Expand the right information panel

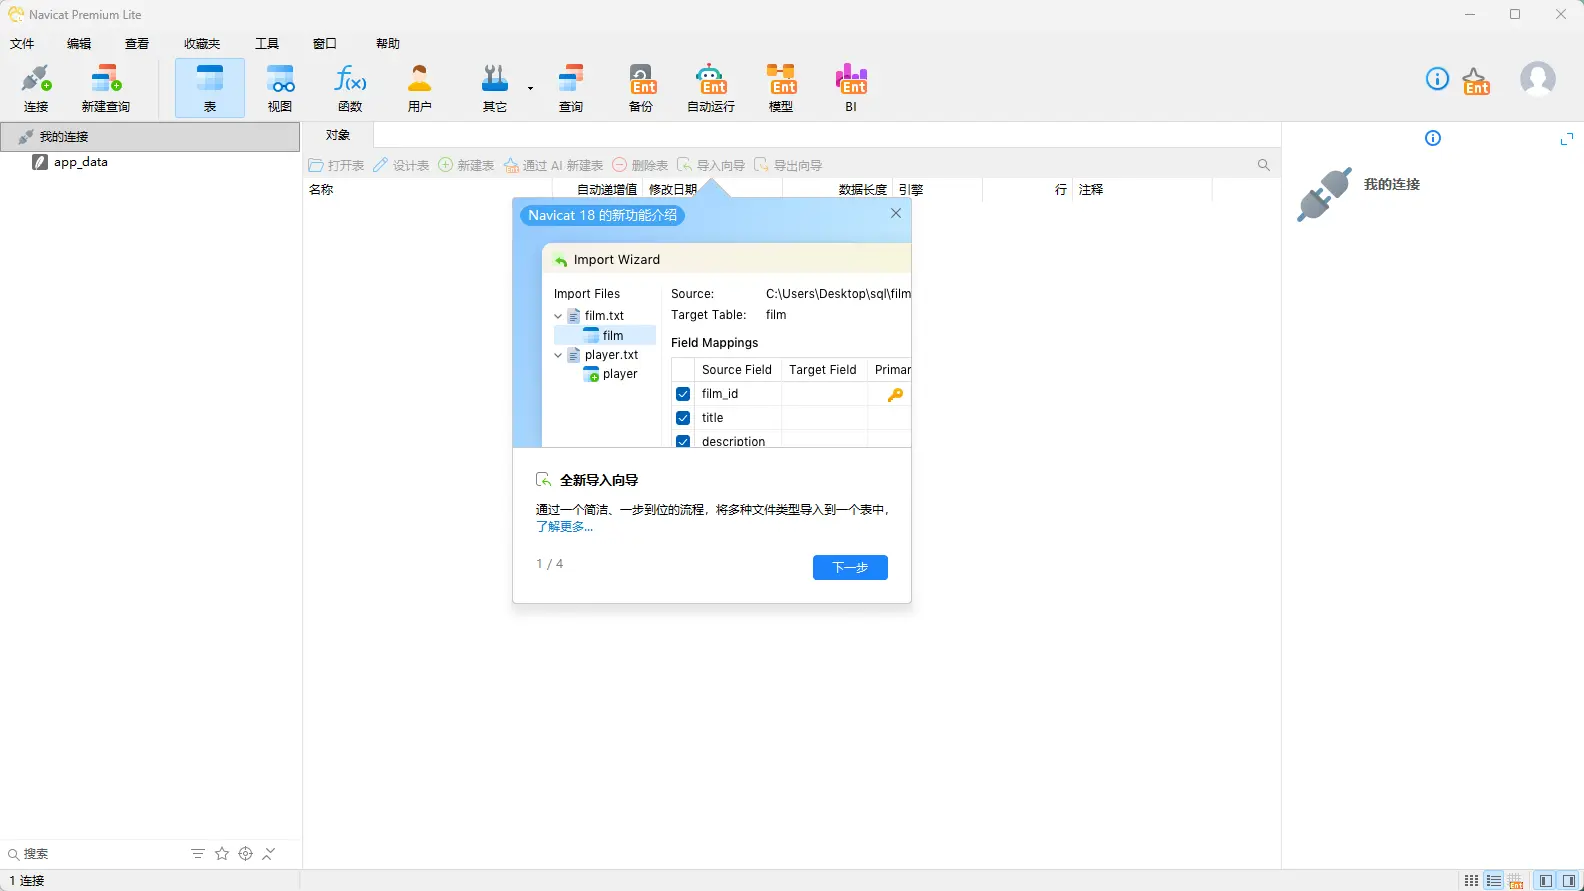point(1567,139)
